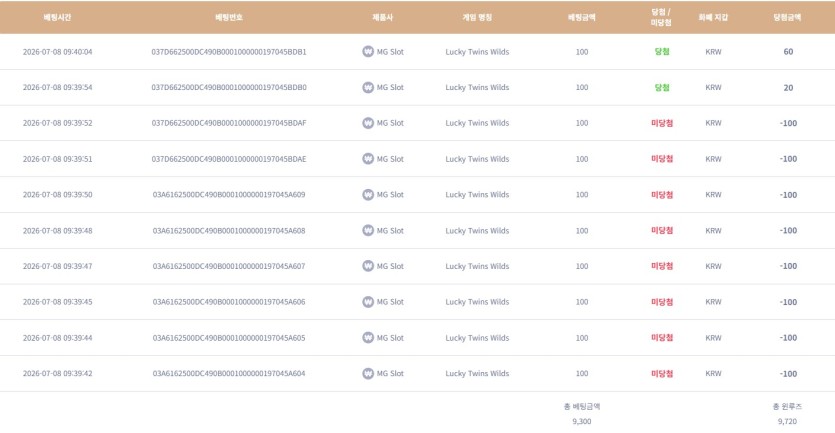Click MG Slot icon in 09:39:42 row
This screenshot has width=835, height=433.
(368, 373)
